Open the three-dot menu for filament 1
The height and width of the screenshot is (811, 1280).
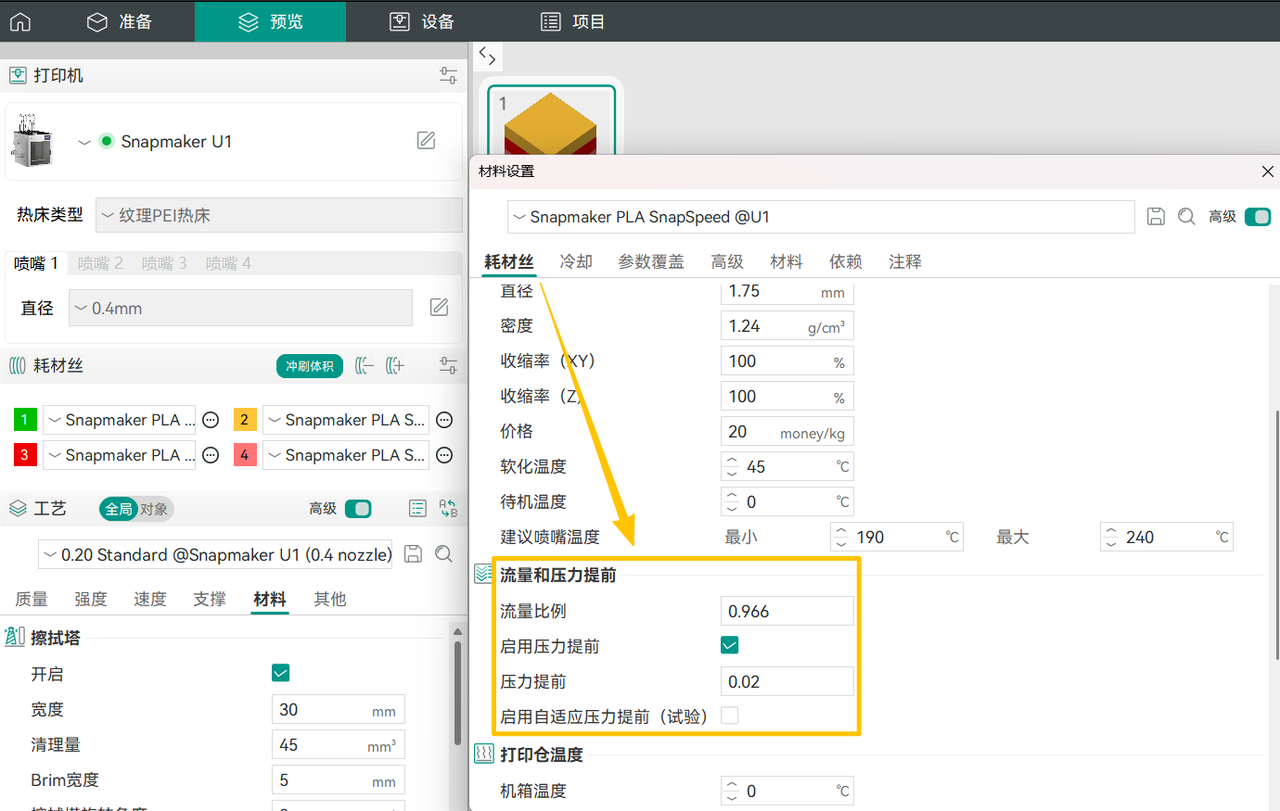click(x=210, y=420)
